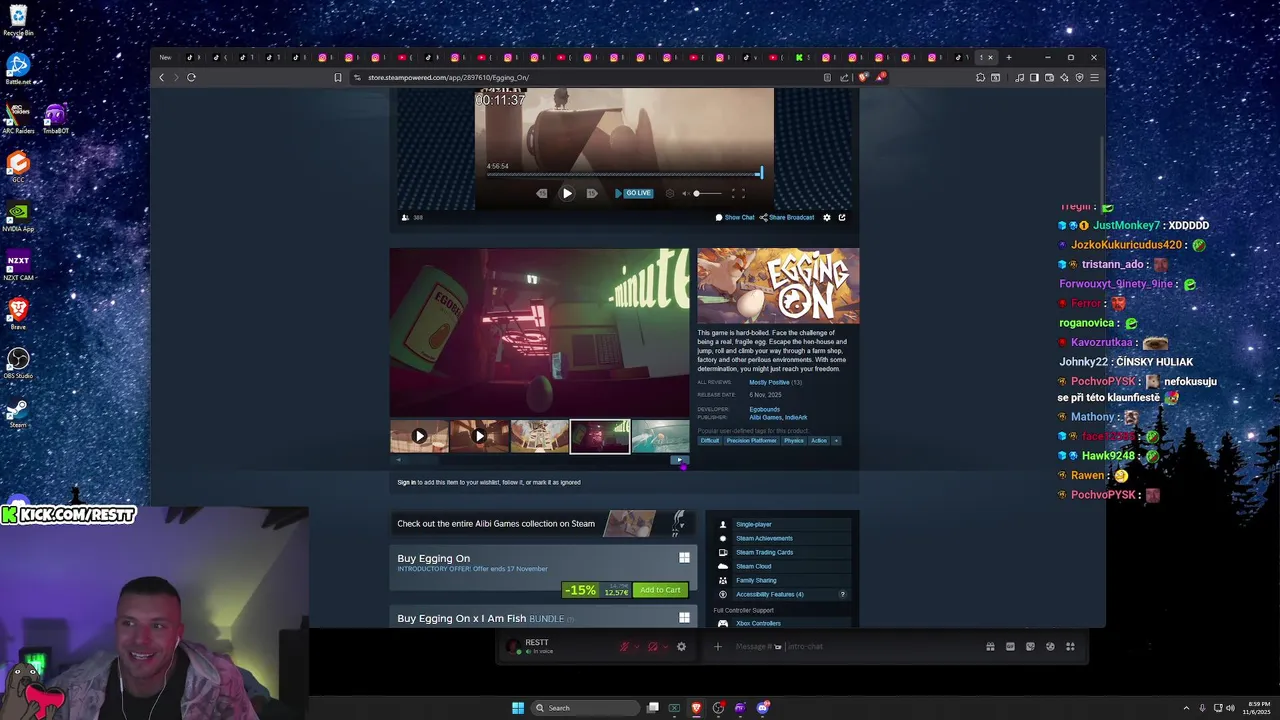
Task: Enter fullscreen for the broadcast player
Action: click(x=738, y=193)
